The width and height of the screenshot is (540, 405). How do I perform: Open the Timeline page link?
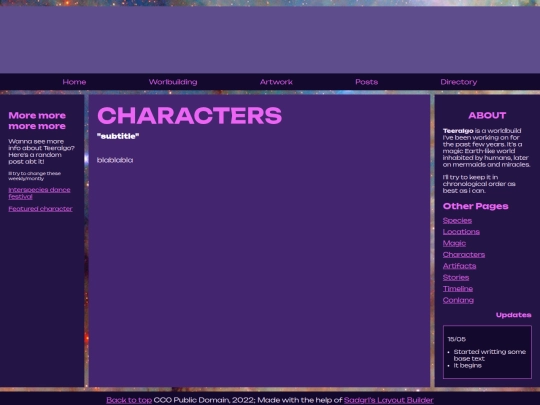point(458,289)
